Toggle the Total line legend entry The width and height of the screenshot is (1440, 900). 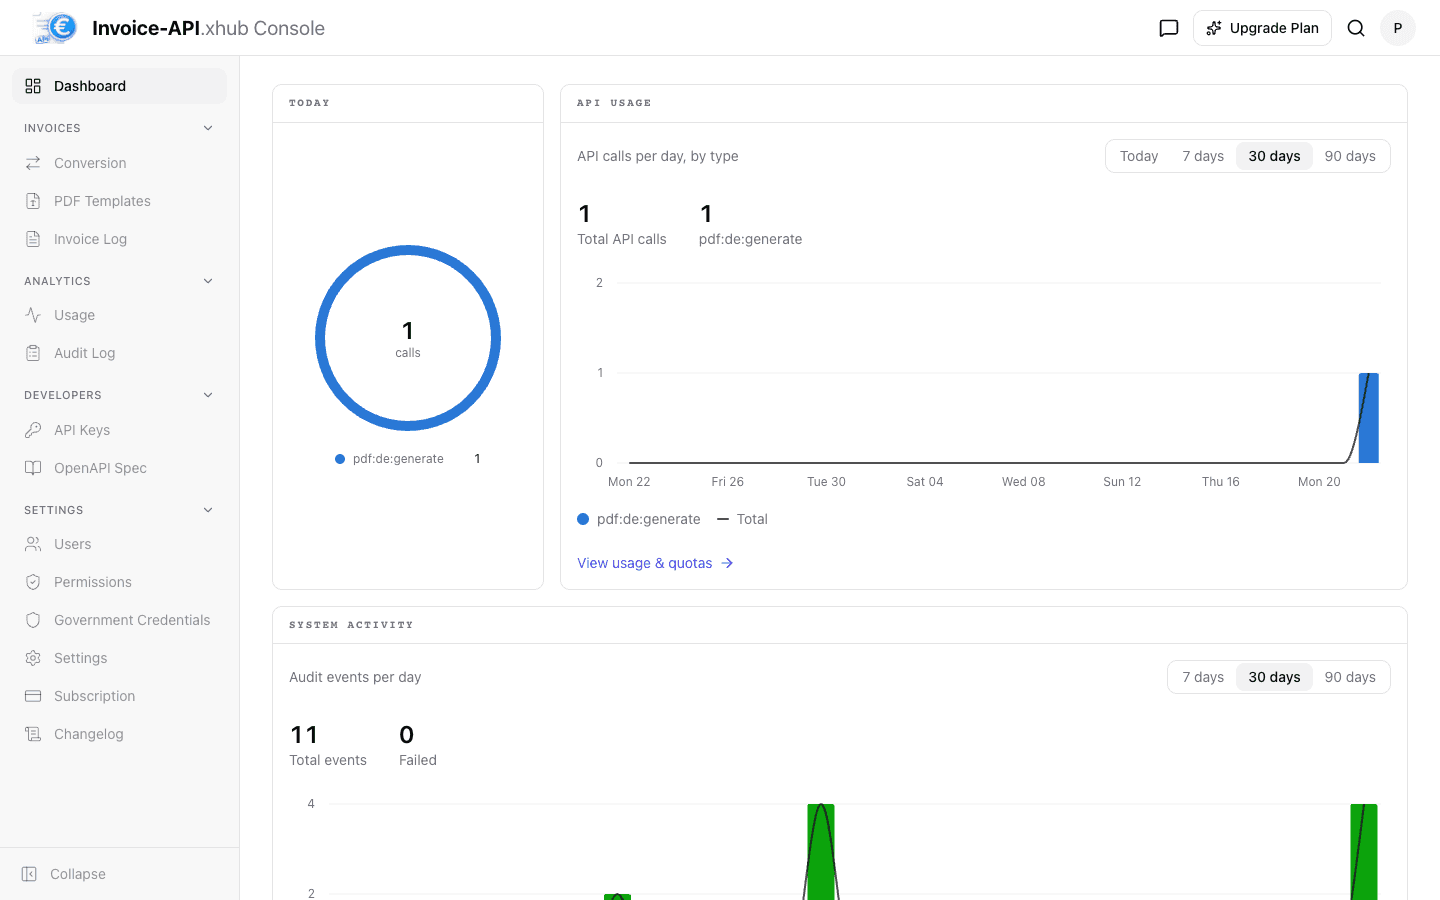pyautogui.click(x=742, y=519)
